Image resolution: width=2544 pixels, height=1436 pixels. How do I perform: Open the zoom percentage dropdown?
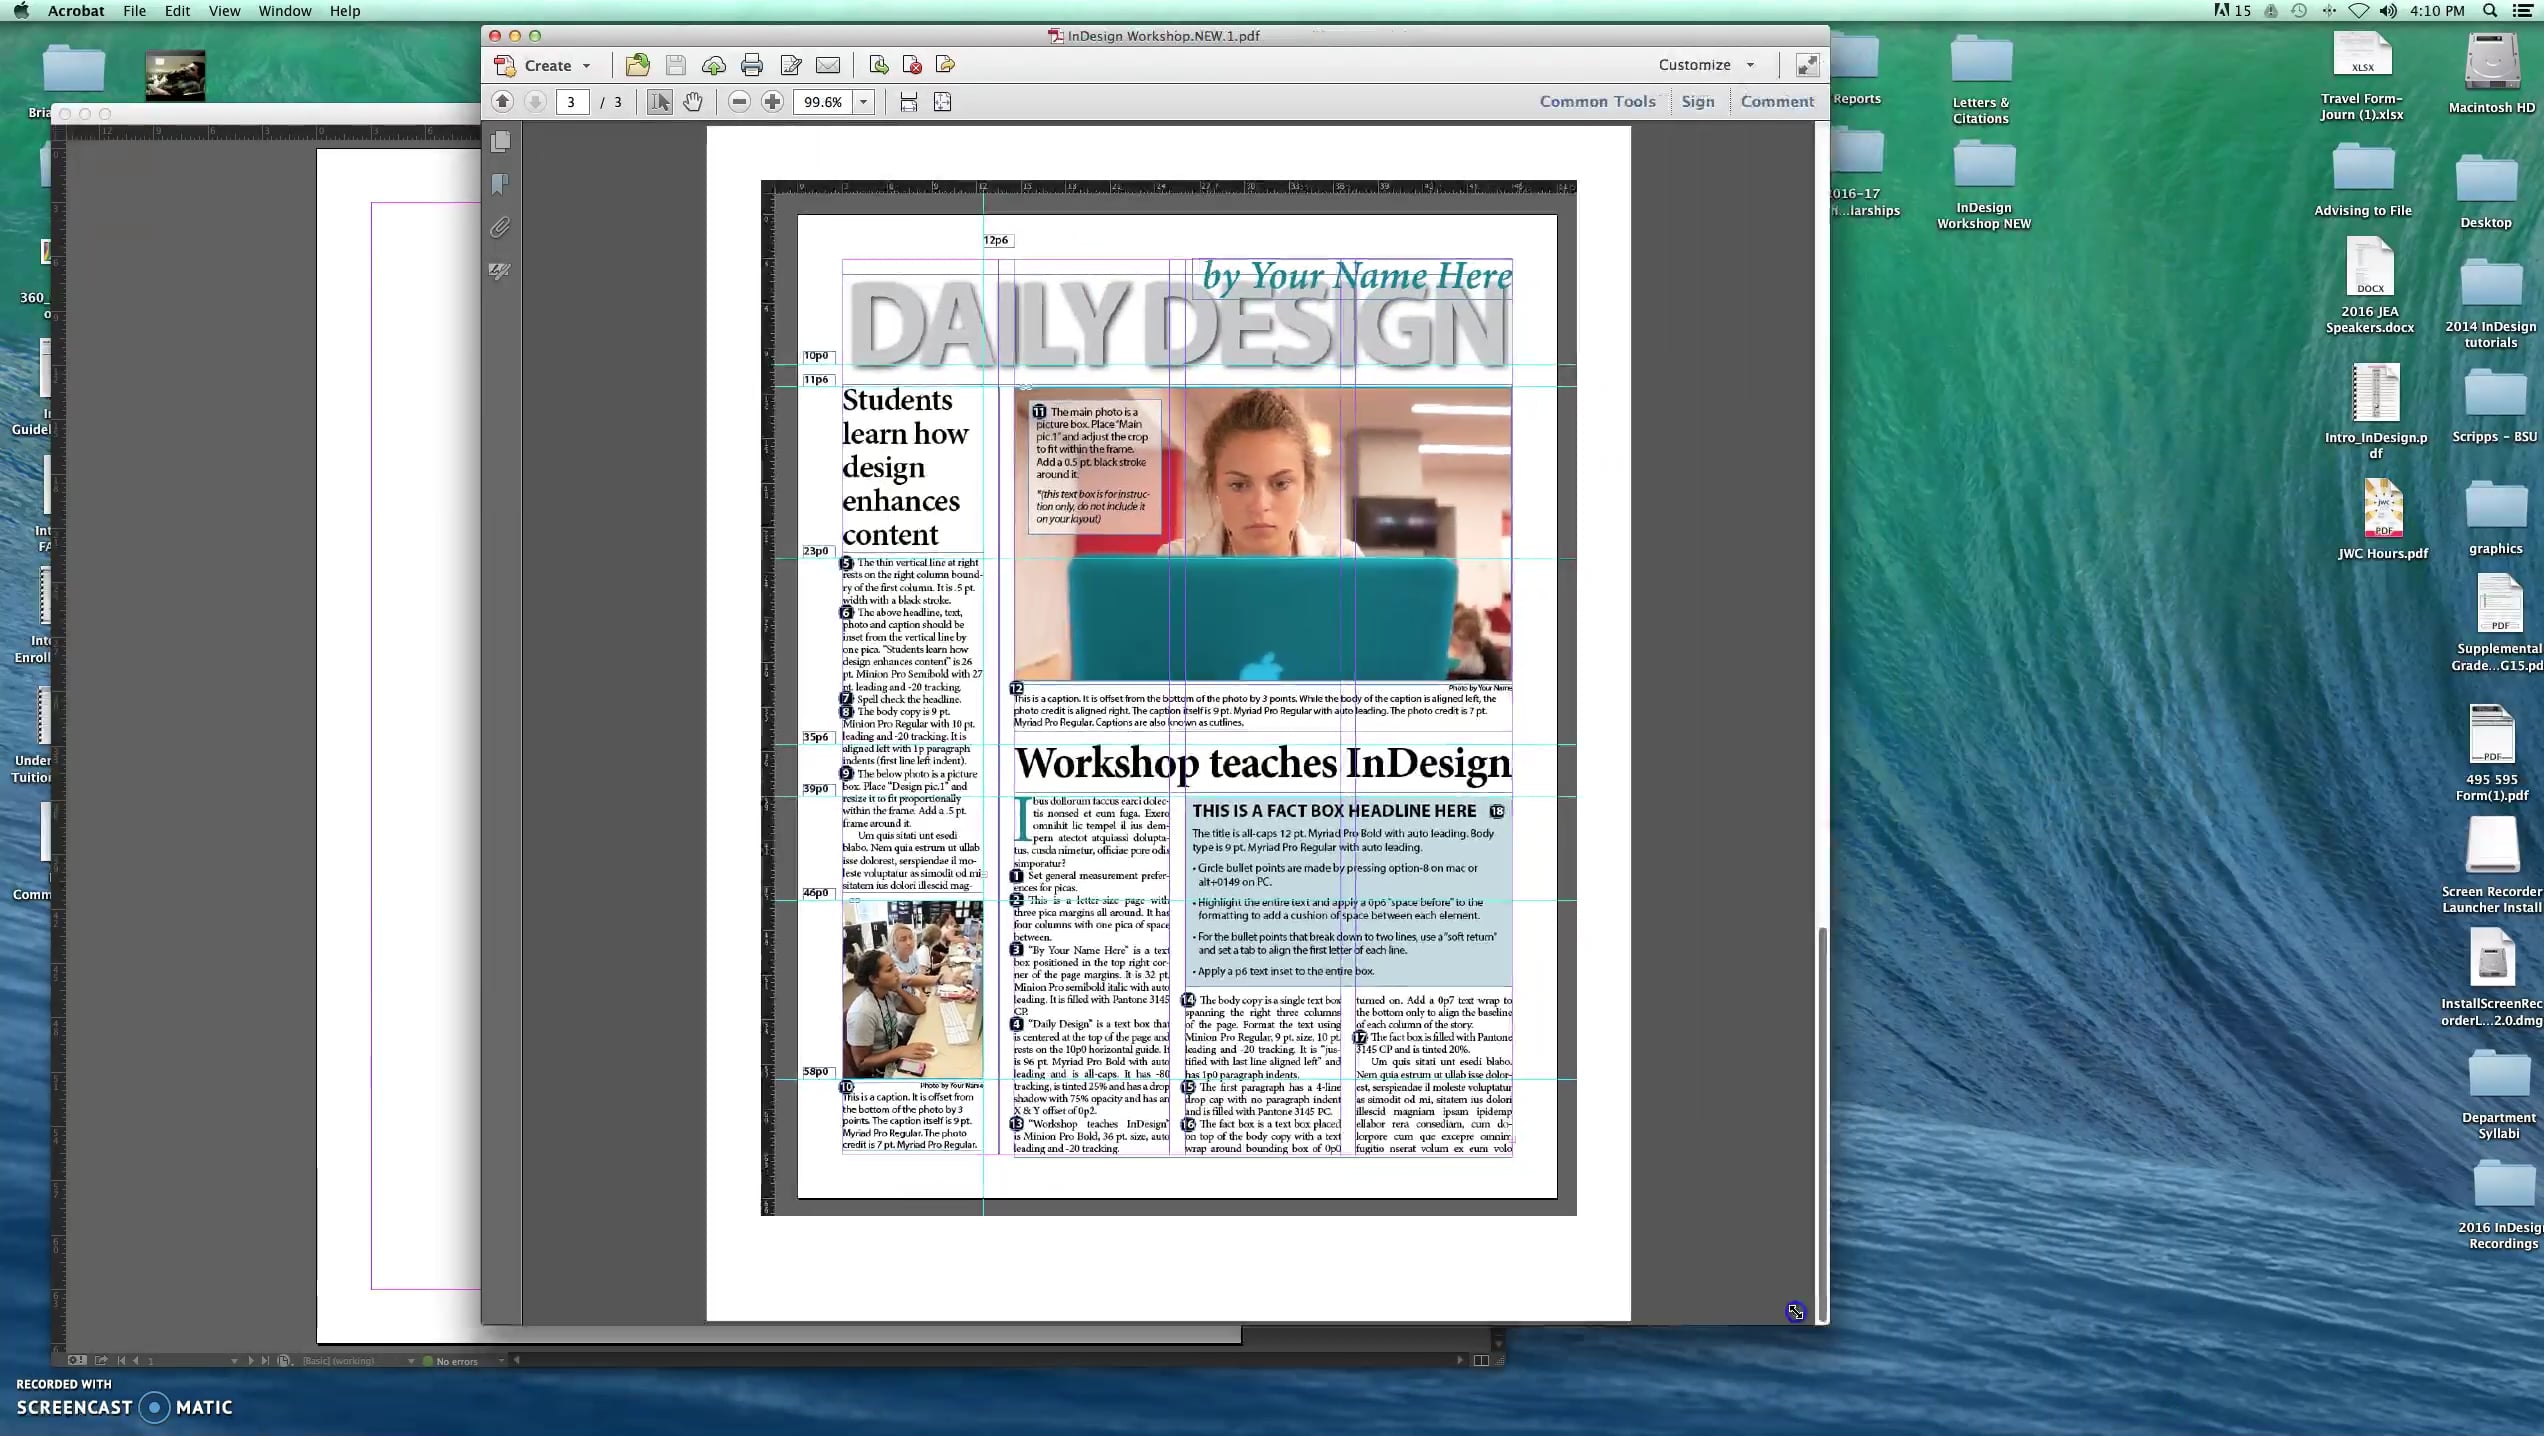tap(864, 101)
